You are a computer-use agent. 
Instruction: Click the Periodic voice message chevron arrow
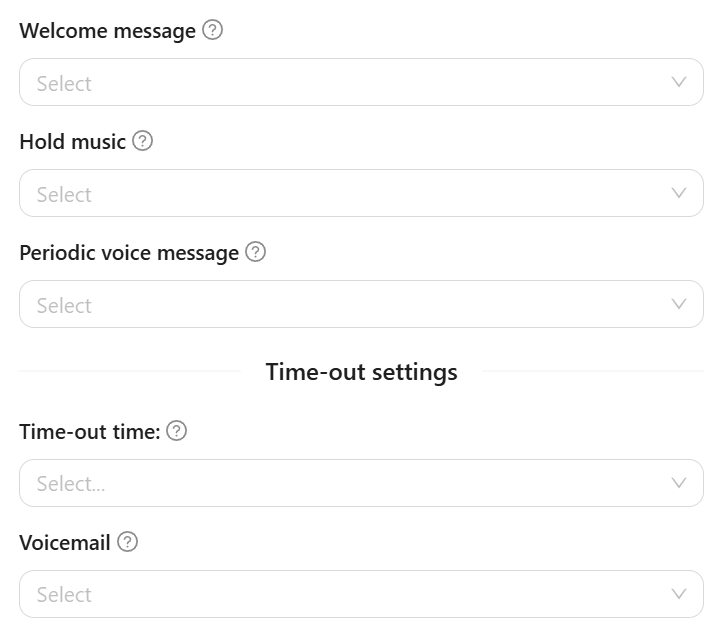679,304
